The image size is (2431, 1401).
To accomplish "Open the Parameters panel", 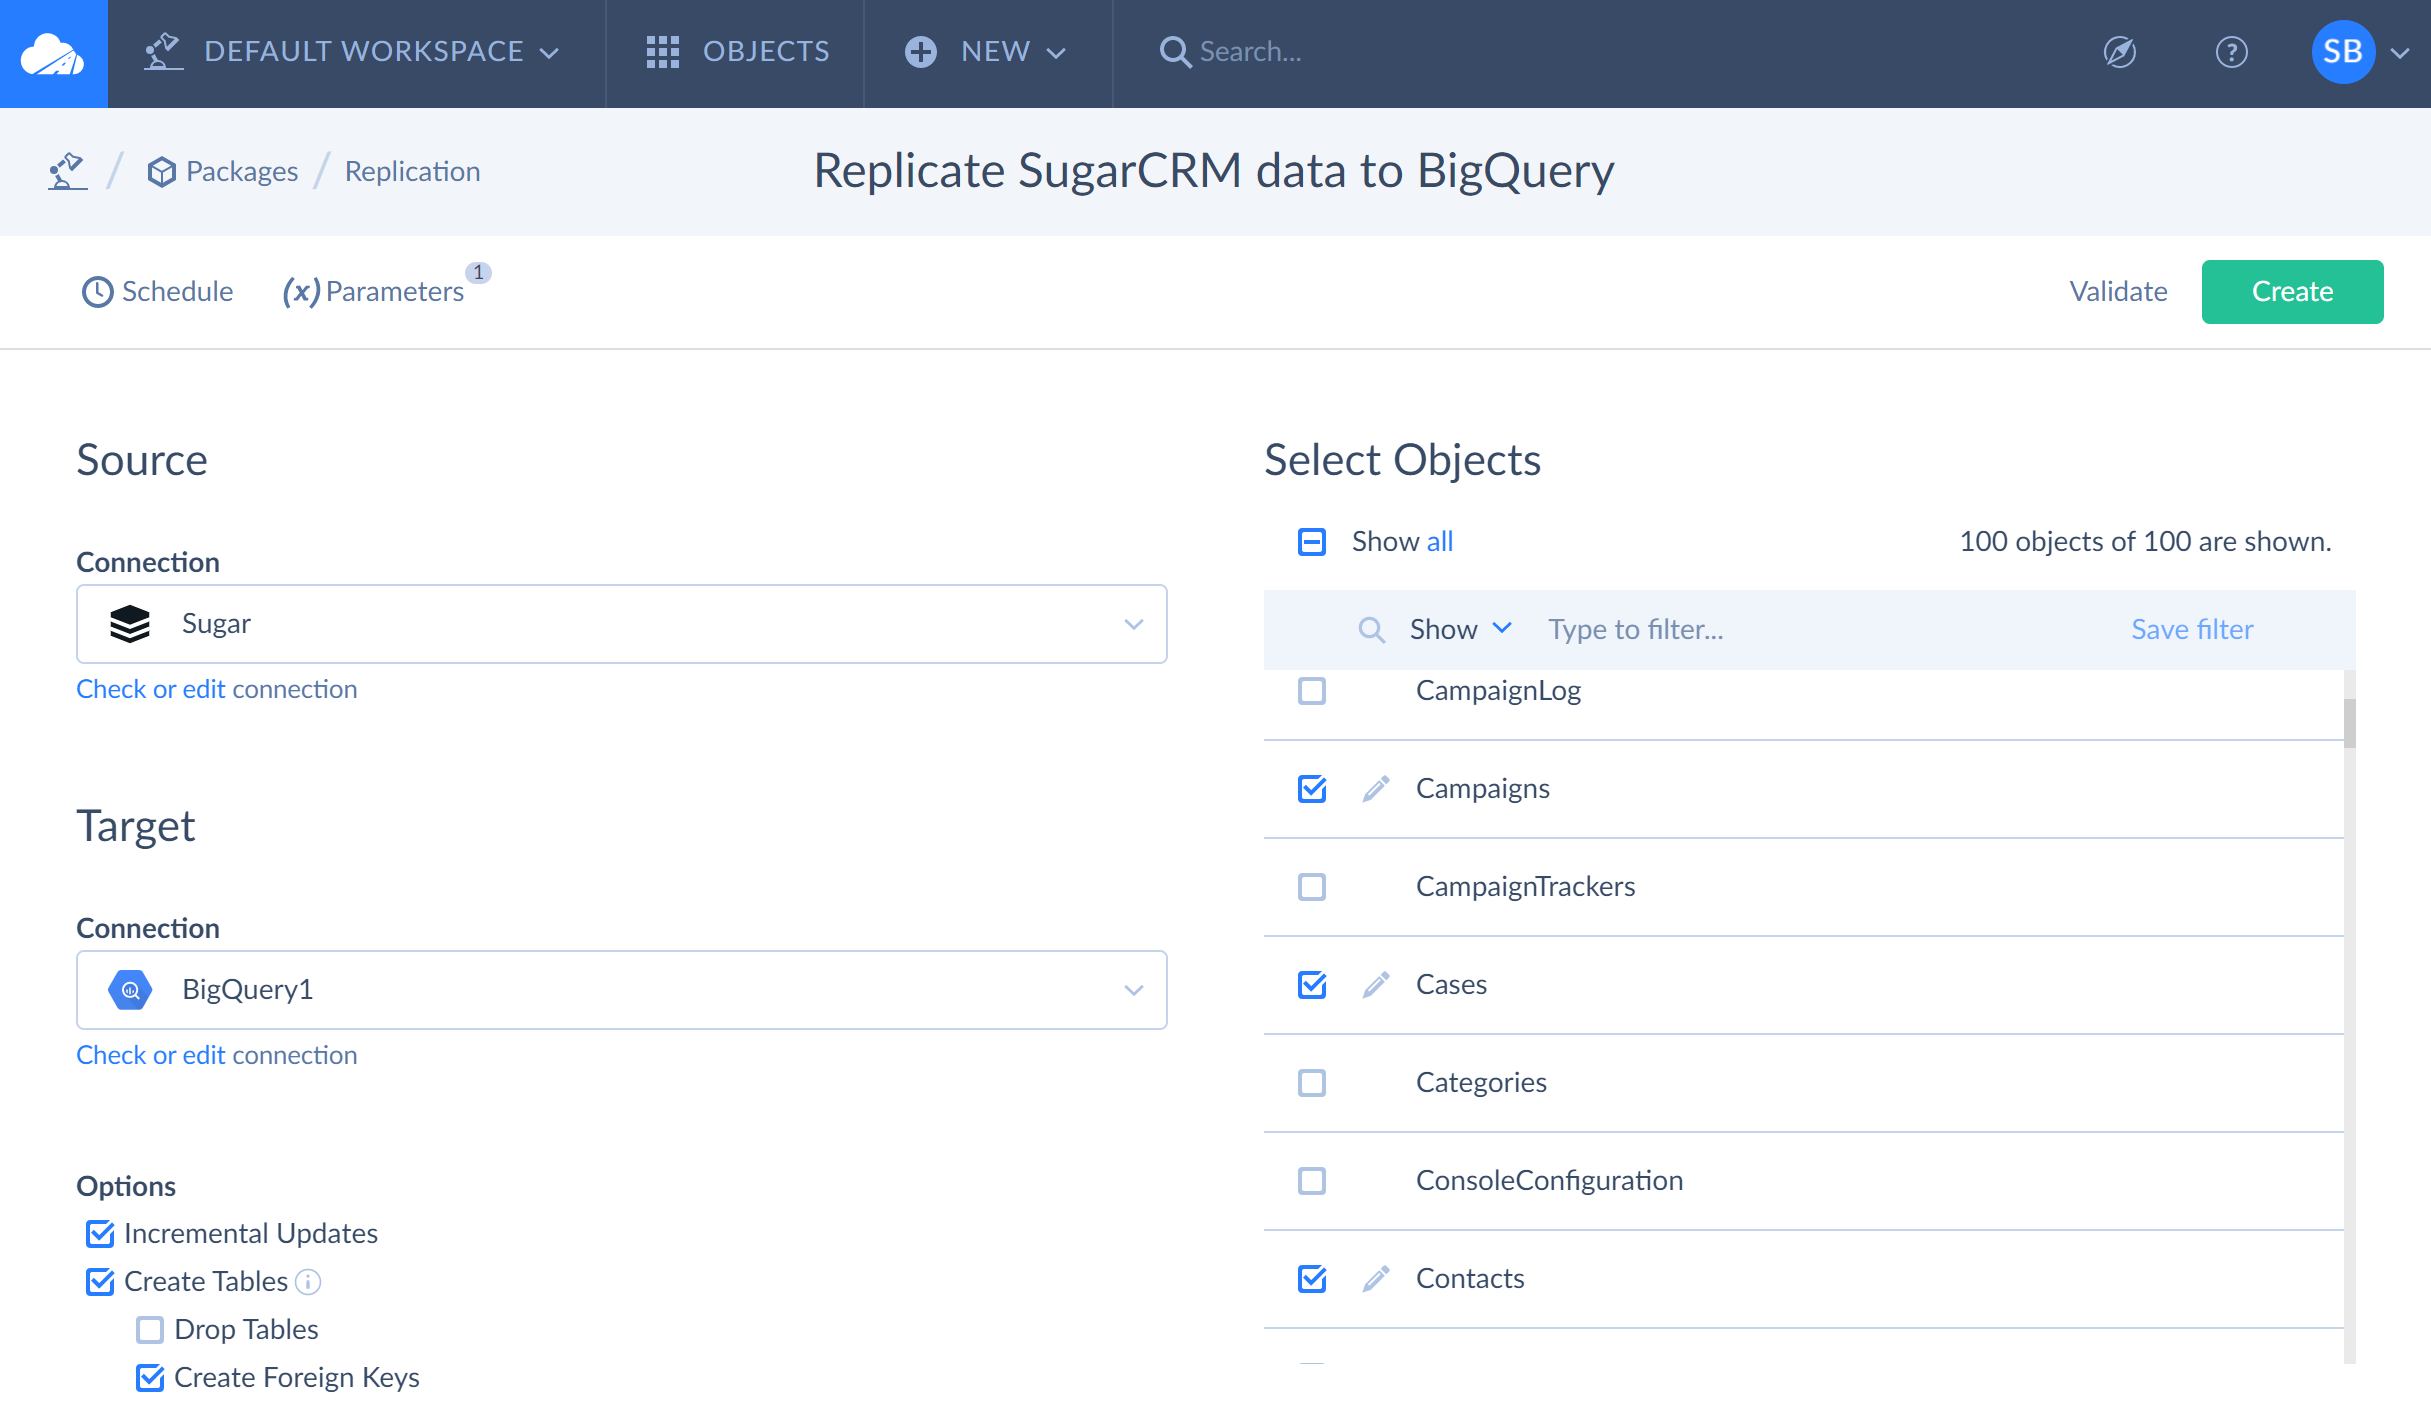I will pos(374,292).
